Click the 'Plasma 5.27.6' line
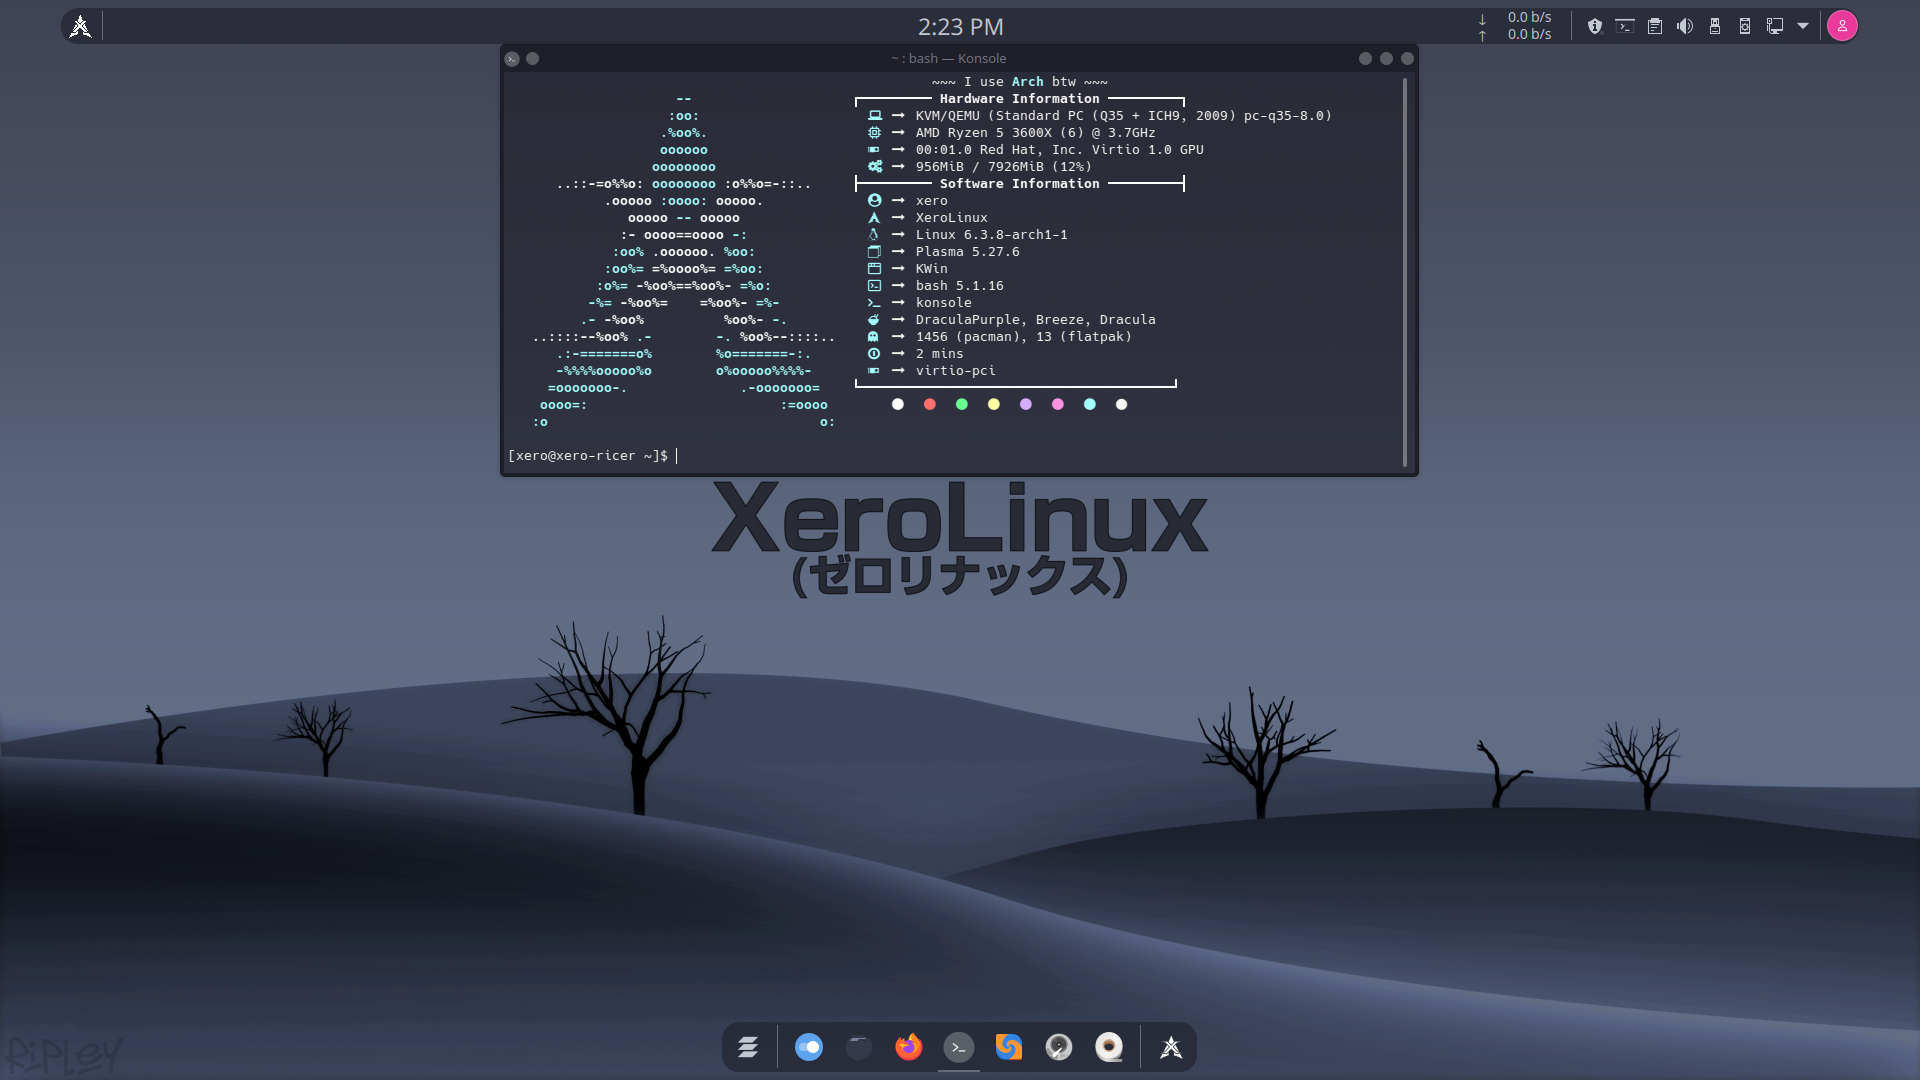The height and width of the screenshot is (1080, 1920). [967, 252]
